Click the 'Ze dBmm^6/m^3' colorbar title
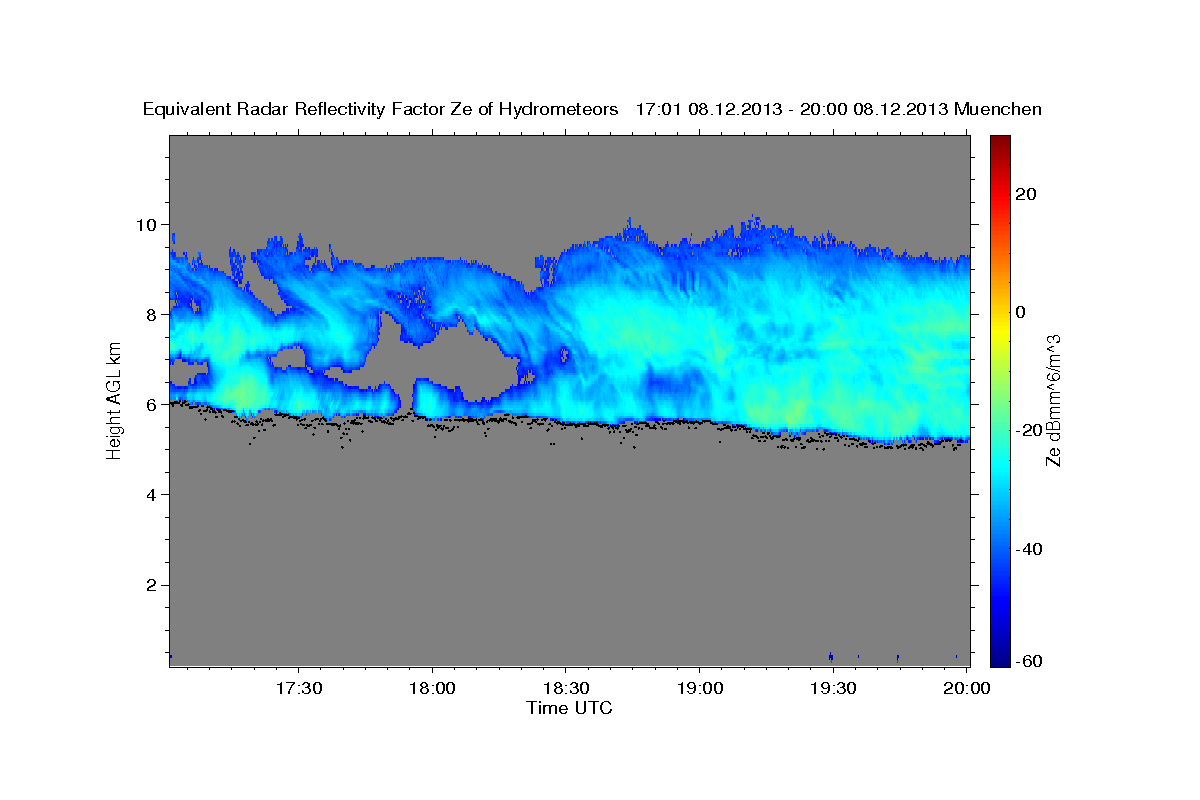 (1053, 400)
